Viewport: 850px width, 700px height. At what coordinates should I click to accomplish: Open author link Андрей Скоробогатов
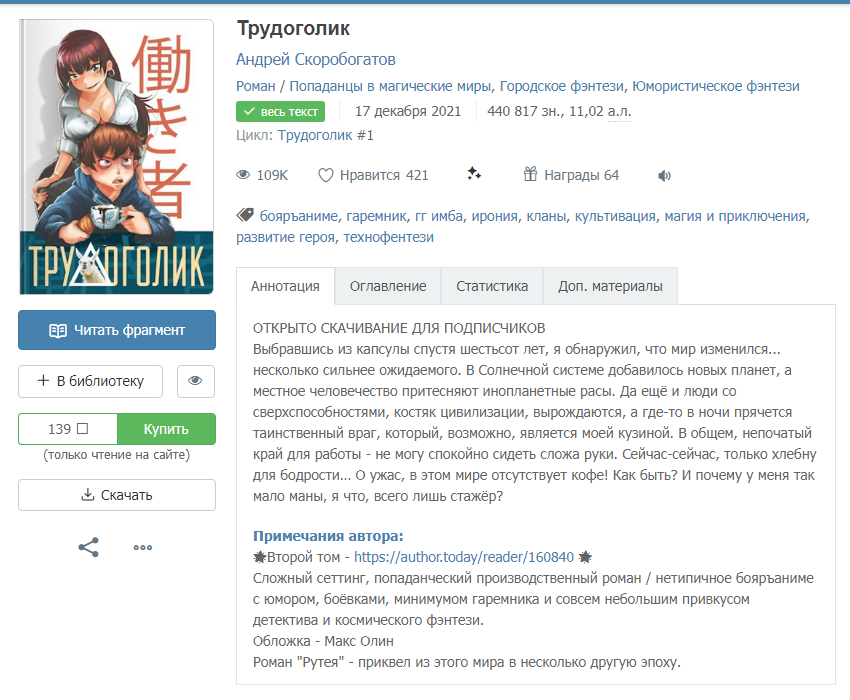[316, 59]
